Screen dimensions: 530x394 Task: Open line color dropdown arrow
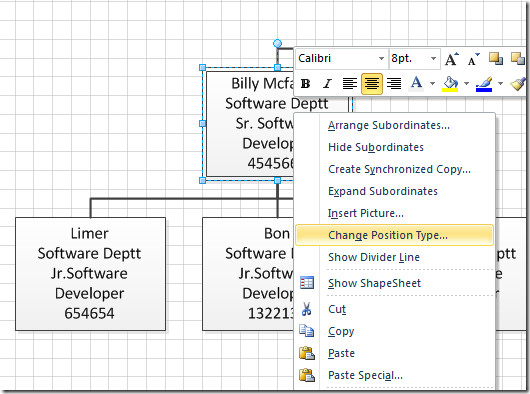pyautogui.click(x=501, y=83)
